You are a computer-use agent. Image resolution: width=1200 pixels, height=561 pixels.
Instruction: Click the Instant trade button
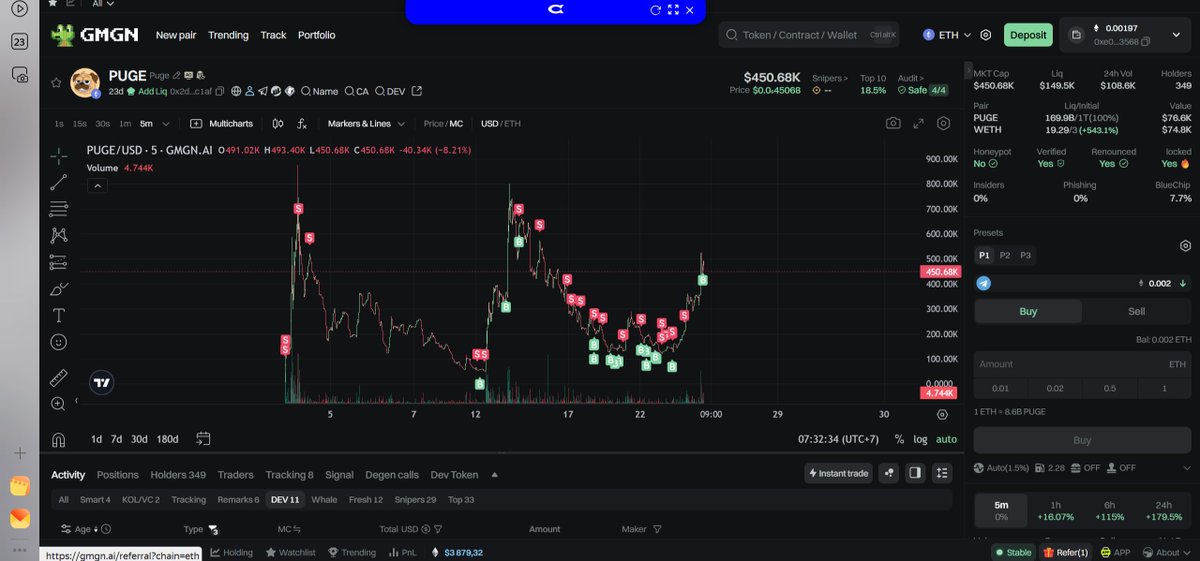838,473
